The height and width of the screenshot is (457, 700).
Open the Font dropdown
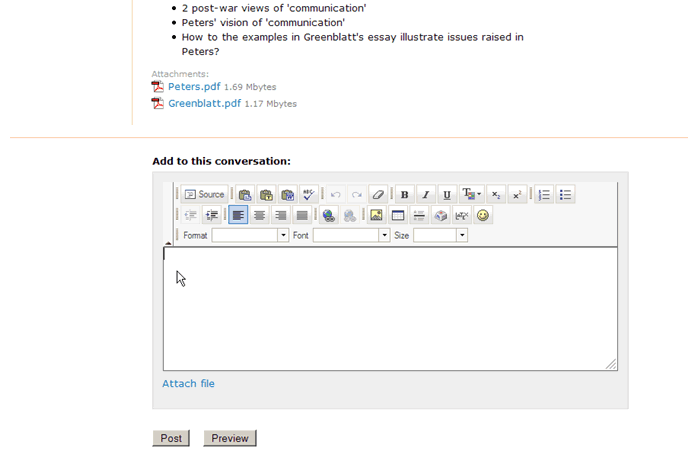pyautogui.click(x=351, y=235)
